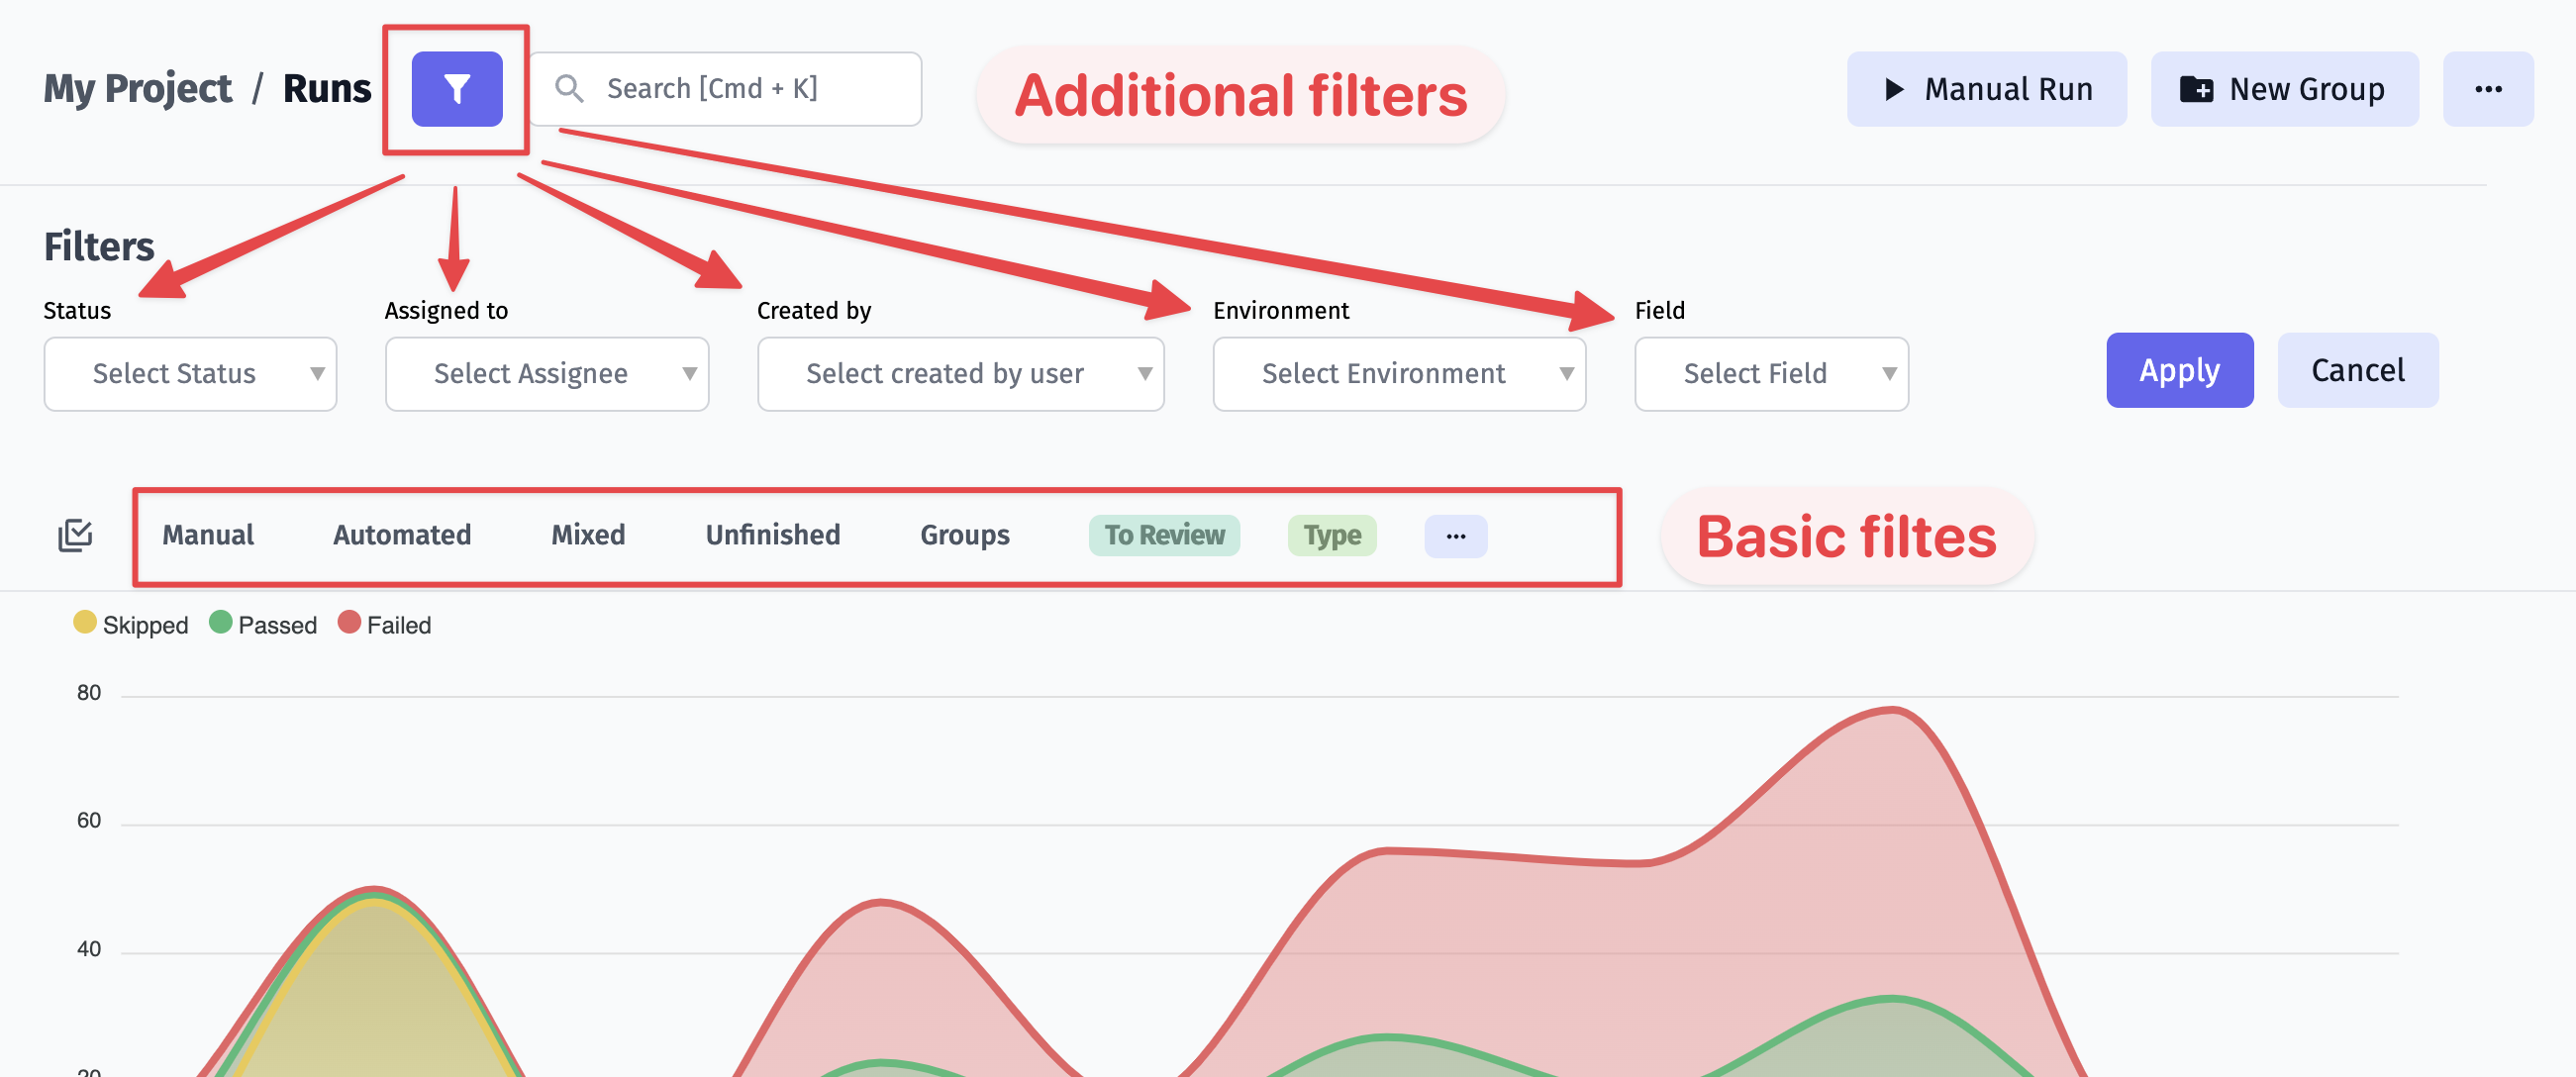Click the multi-select checklist icon
The height and width of the screenshot is (1077, 2576).
pyautogui.click(x=75, y=535)
